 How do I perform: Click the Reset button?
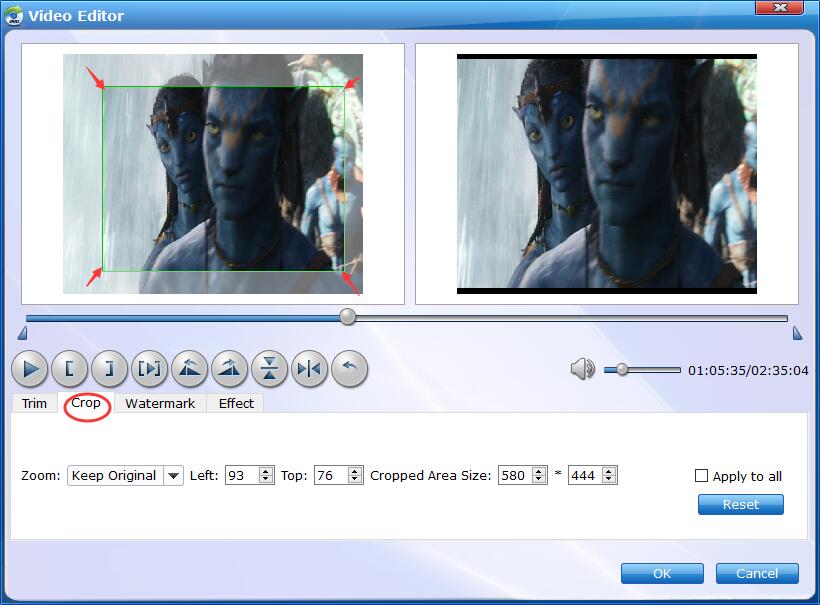741,505
